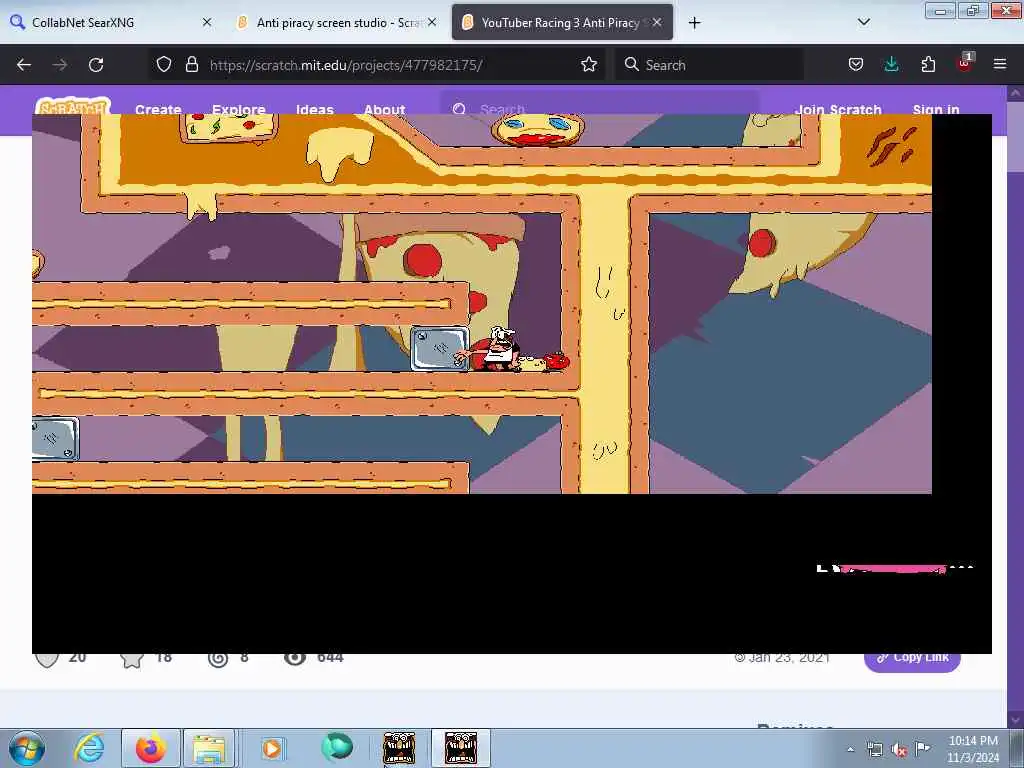
Task: Show the Firefox downloads panel
Action: 891,64
